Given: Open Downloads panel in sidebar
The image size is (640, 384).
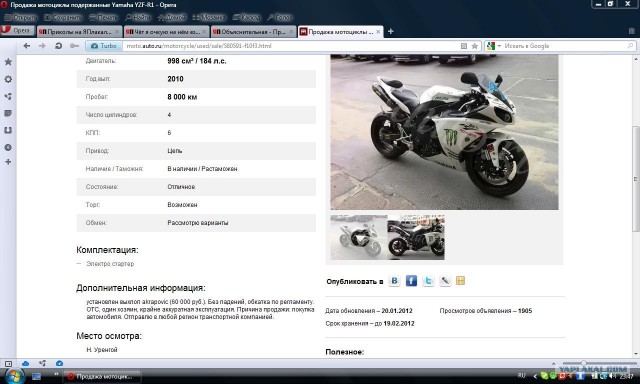Looking at the screenshot, I should [8, 130].
